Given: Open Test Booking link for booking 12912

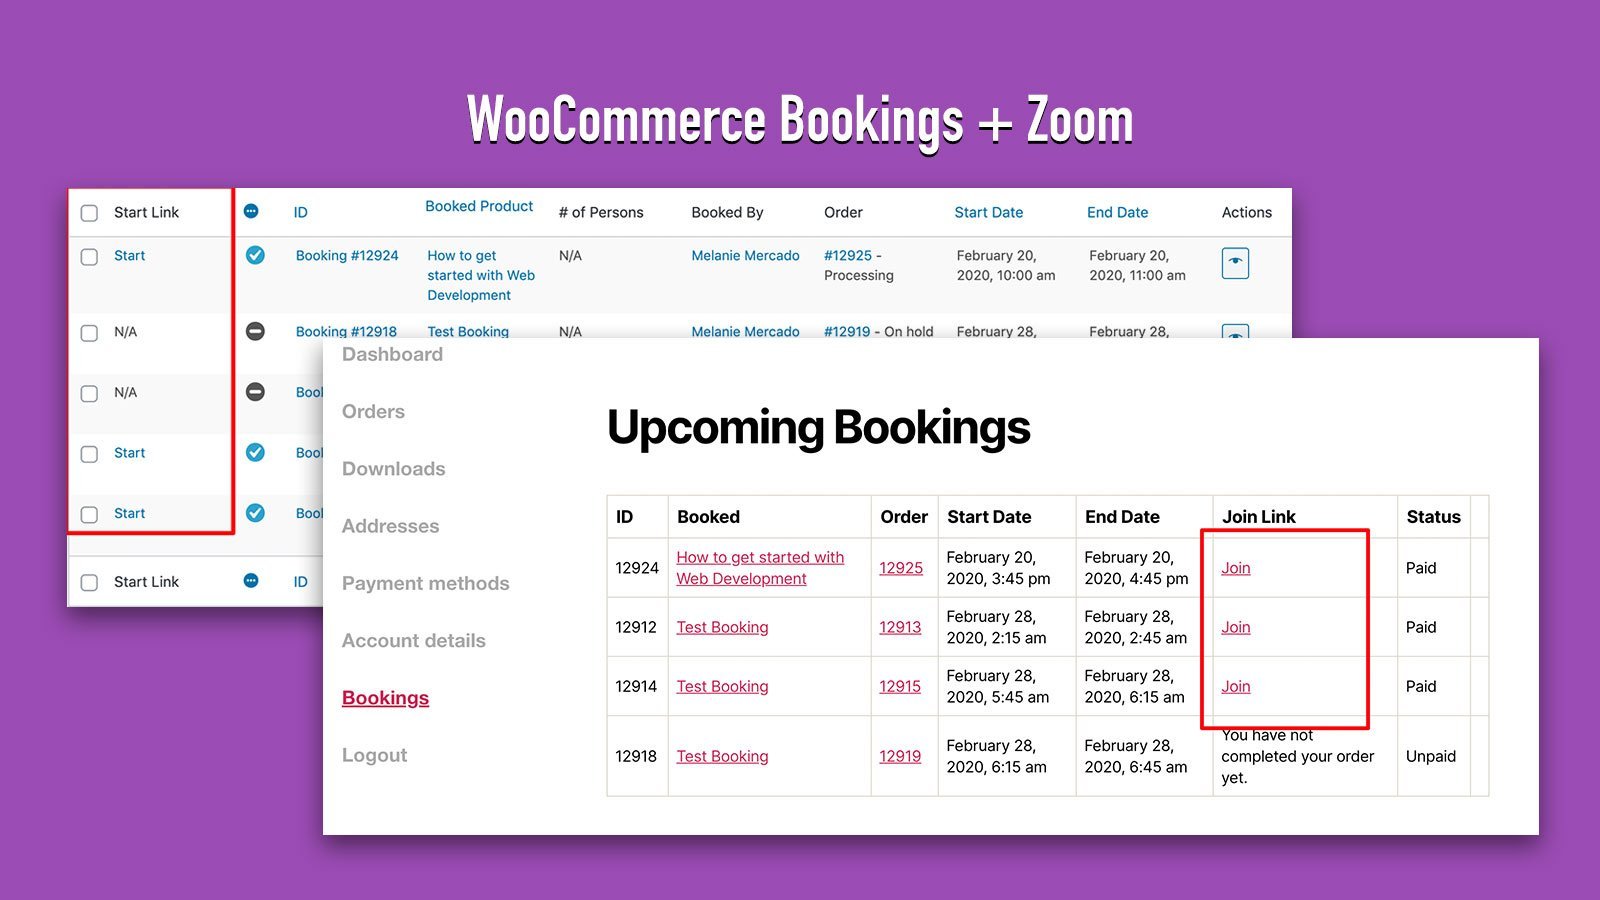Looking at the screenshot, I should point(722,627).
